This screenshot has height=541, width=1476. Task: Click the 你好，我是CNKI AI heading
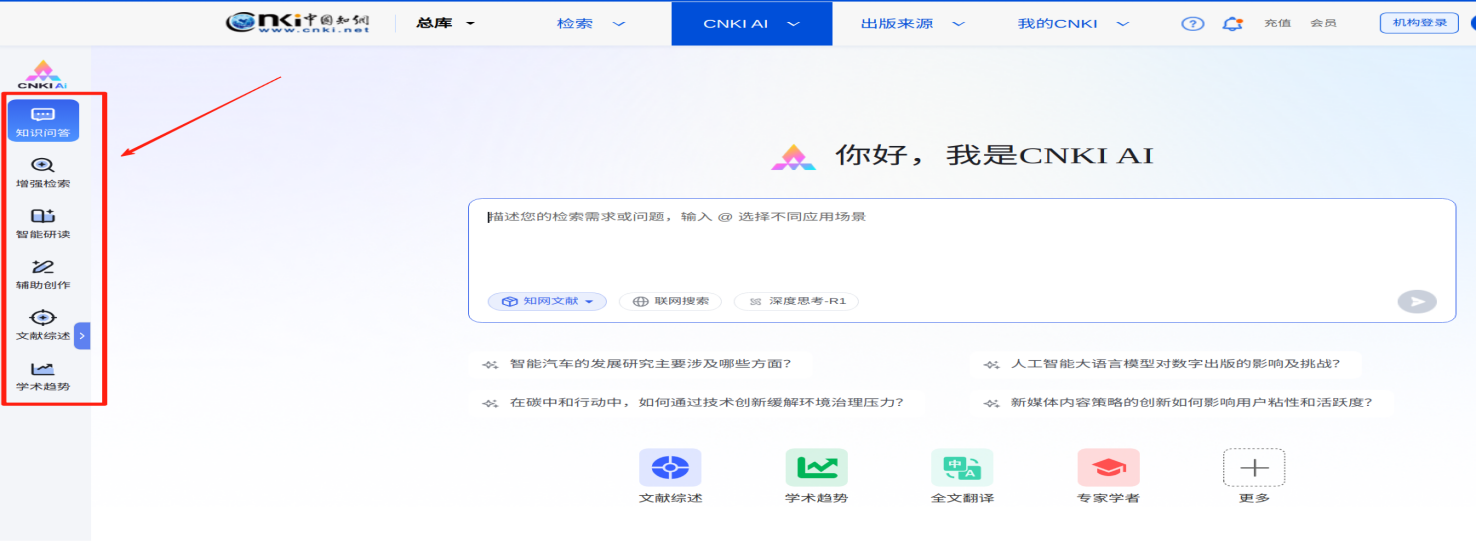(994, 155)
